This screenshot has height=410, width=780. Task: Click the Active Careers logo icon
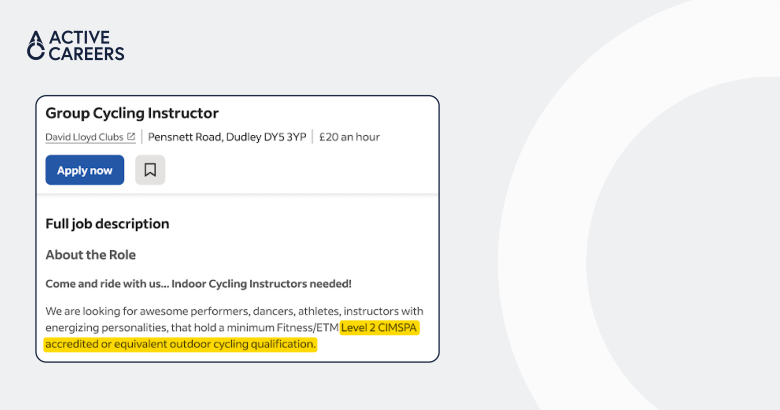tap(36, 46)
